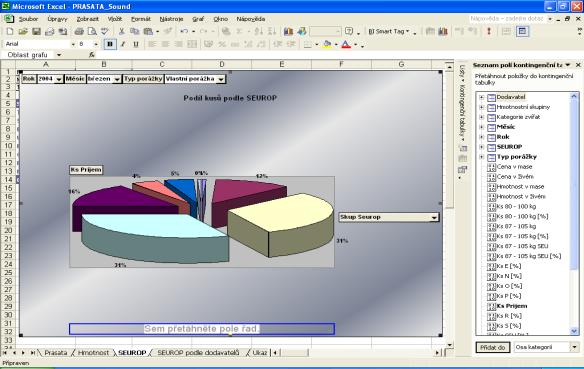Click the Ks Prijem chart field button
The height and width of the screenshot is (369, 584).
click(x=86, y=170)
